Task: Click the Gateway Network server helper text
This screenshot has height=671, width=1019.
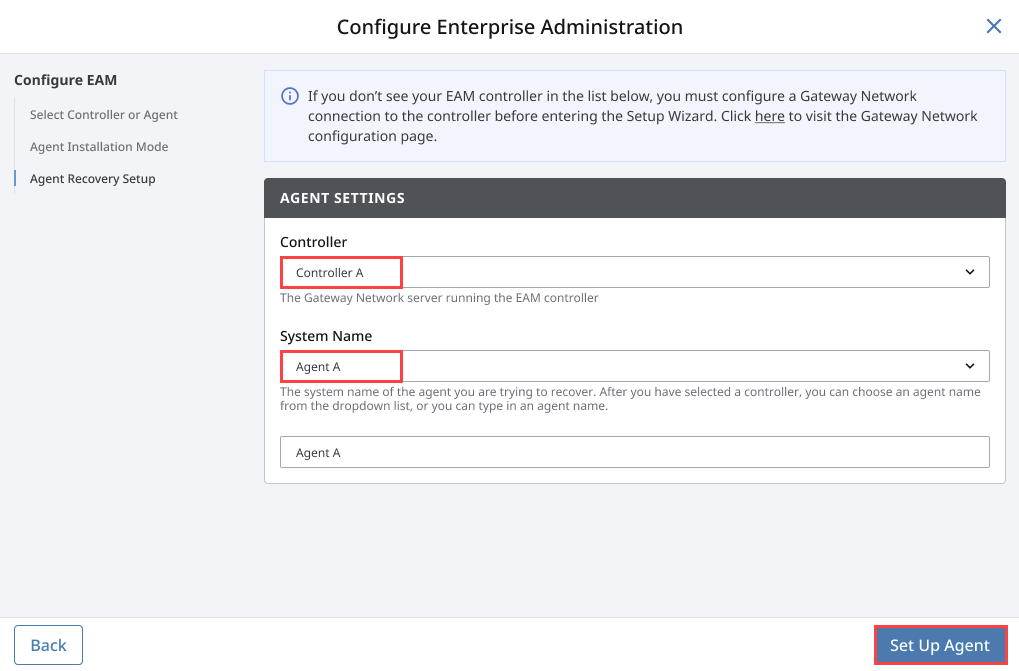Action: coord(439,298)
